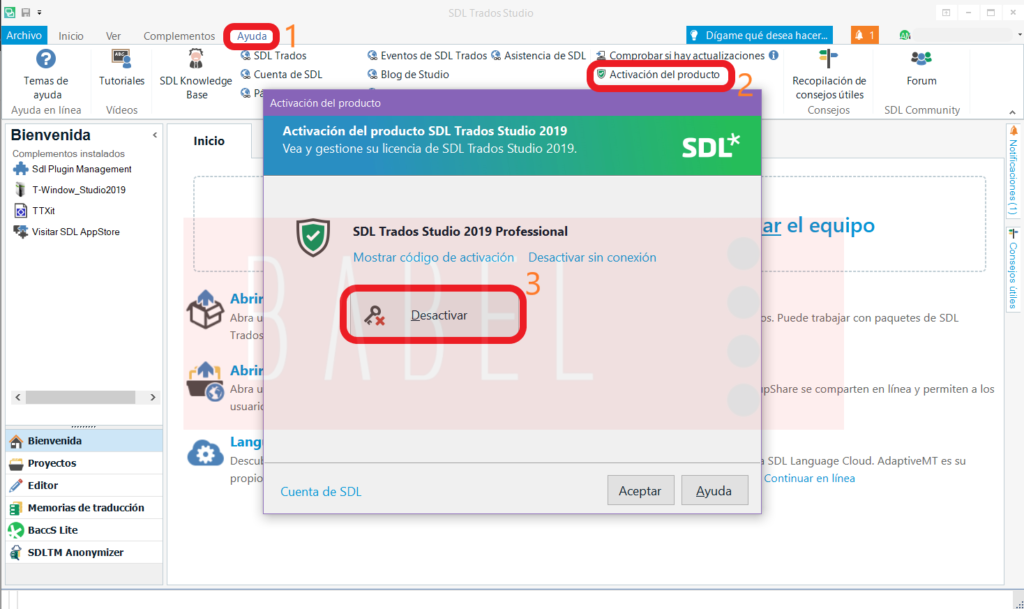1024x609 pixels.
Task: Click Cuenta de SDL link in dialog
Action: [x=321, y=492]
